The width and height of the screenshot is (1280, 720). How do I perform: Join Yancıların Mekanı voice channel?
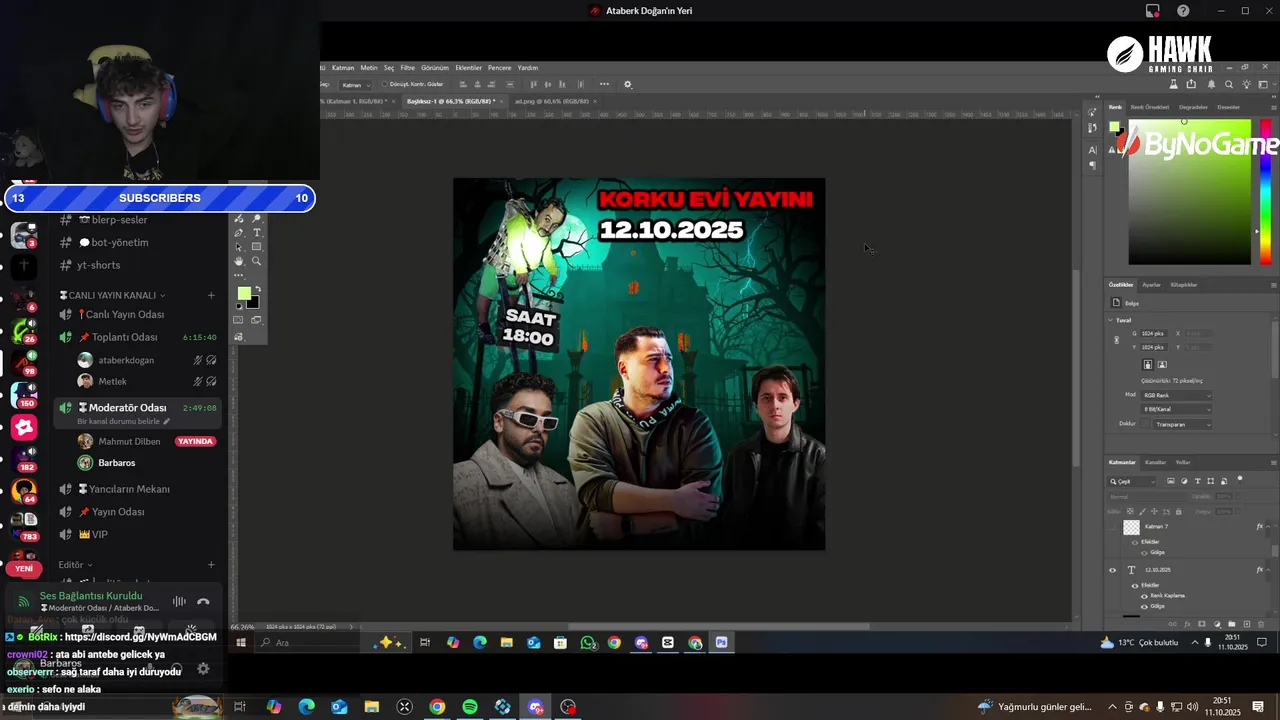click(129, 489)
